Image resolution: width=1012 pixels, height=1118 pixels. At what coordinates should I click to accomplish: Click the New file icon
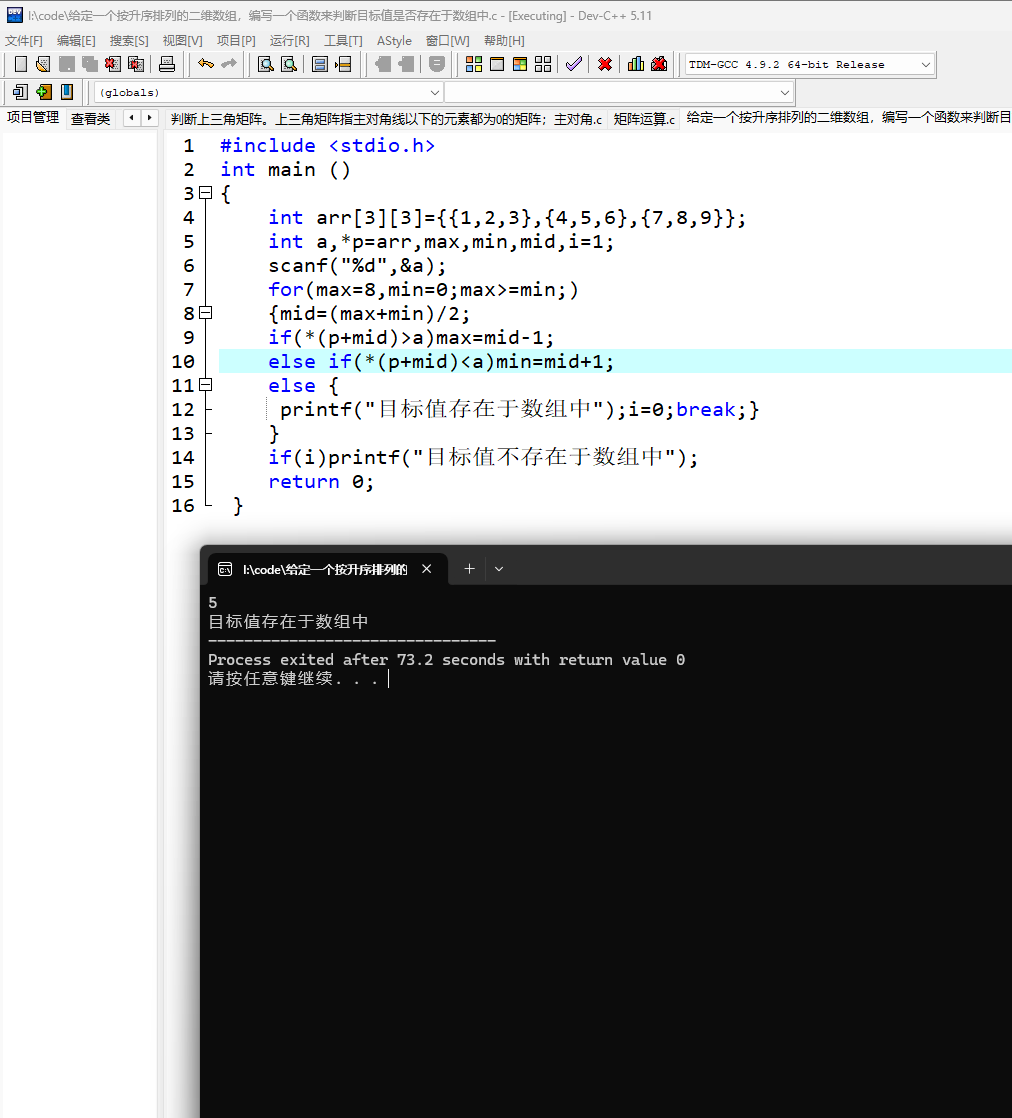coord(21,64)
